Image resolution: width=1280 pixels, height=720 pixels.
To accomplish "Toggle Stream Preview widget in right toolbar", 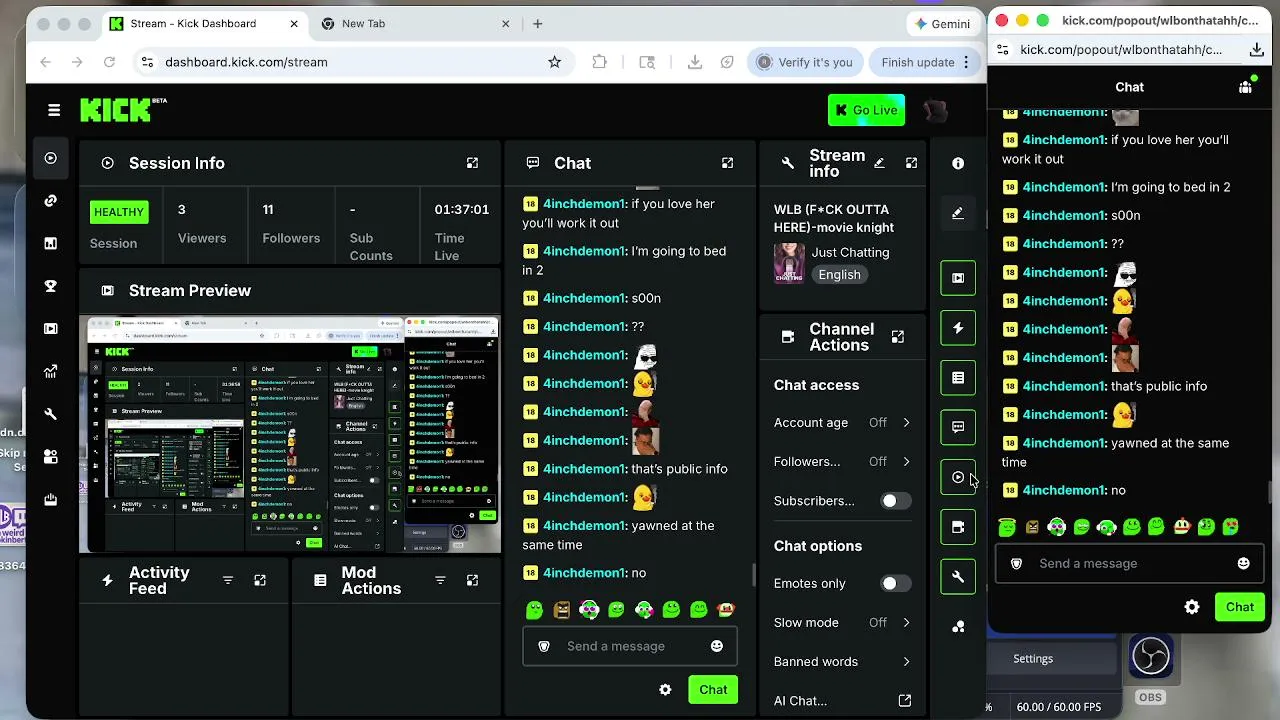I will pos(958,278).
